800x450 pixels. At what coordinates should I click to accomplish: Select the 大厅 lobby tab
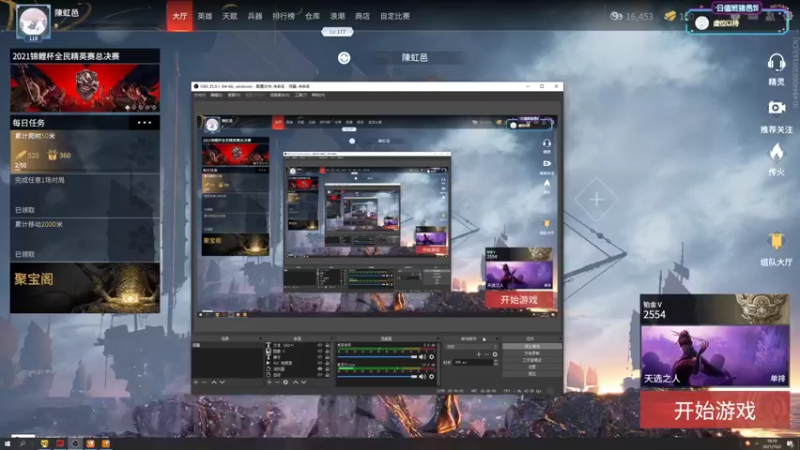click(x=180, y=16)
